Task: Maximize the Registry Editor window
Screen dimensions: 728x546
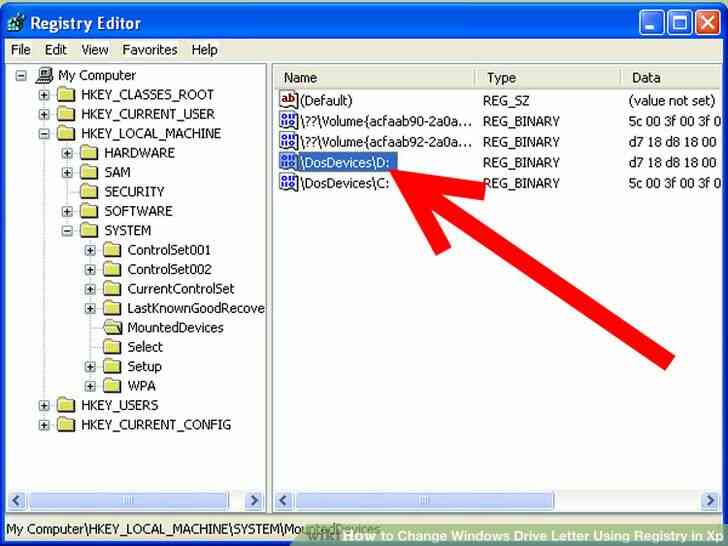Action: [x=680, y=23]
